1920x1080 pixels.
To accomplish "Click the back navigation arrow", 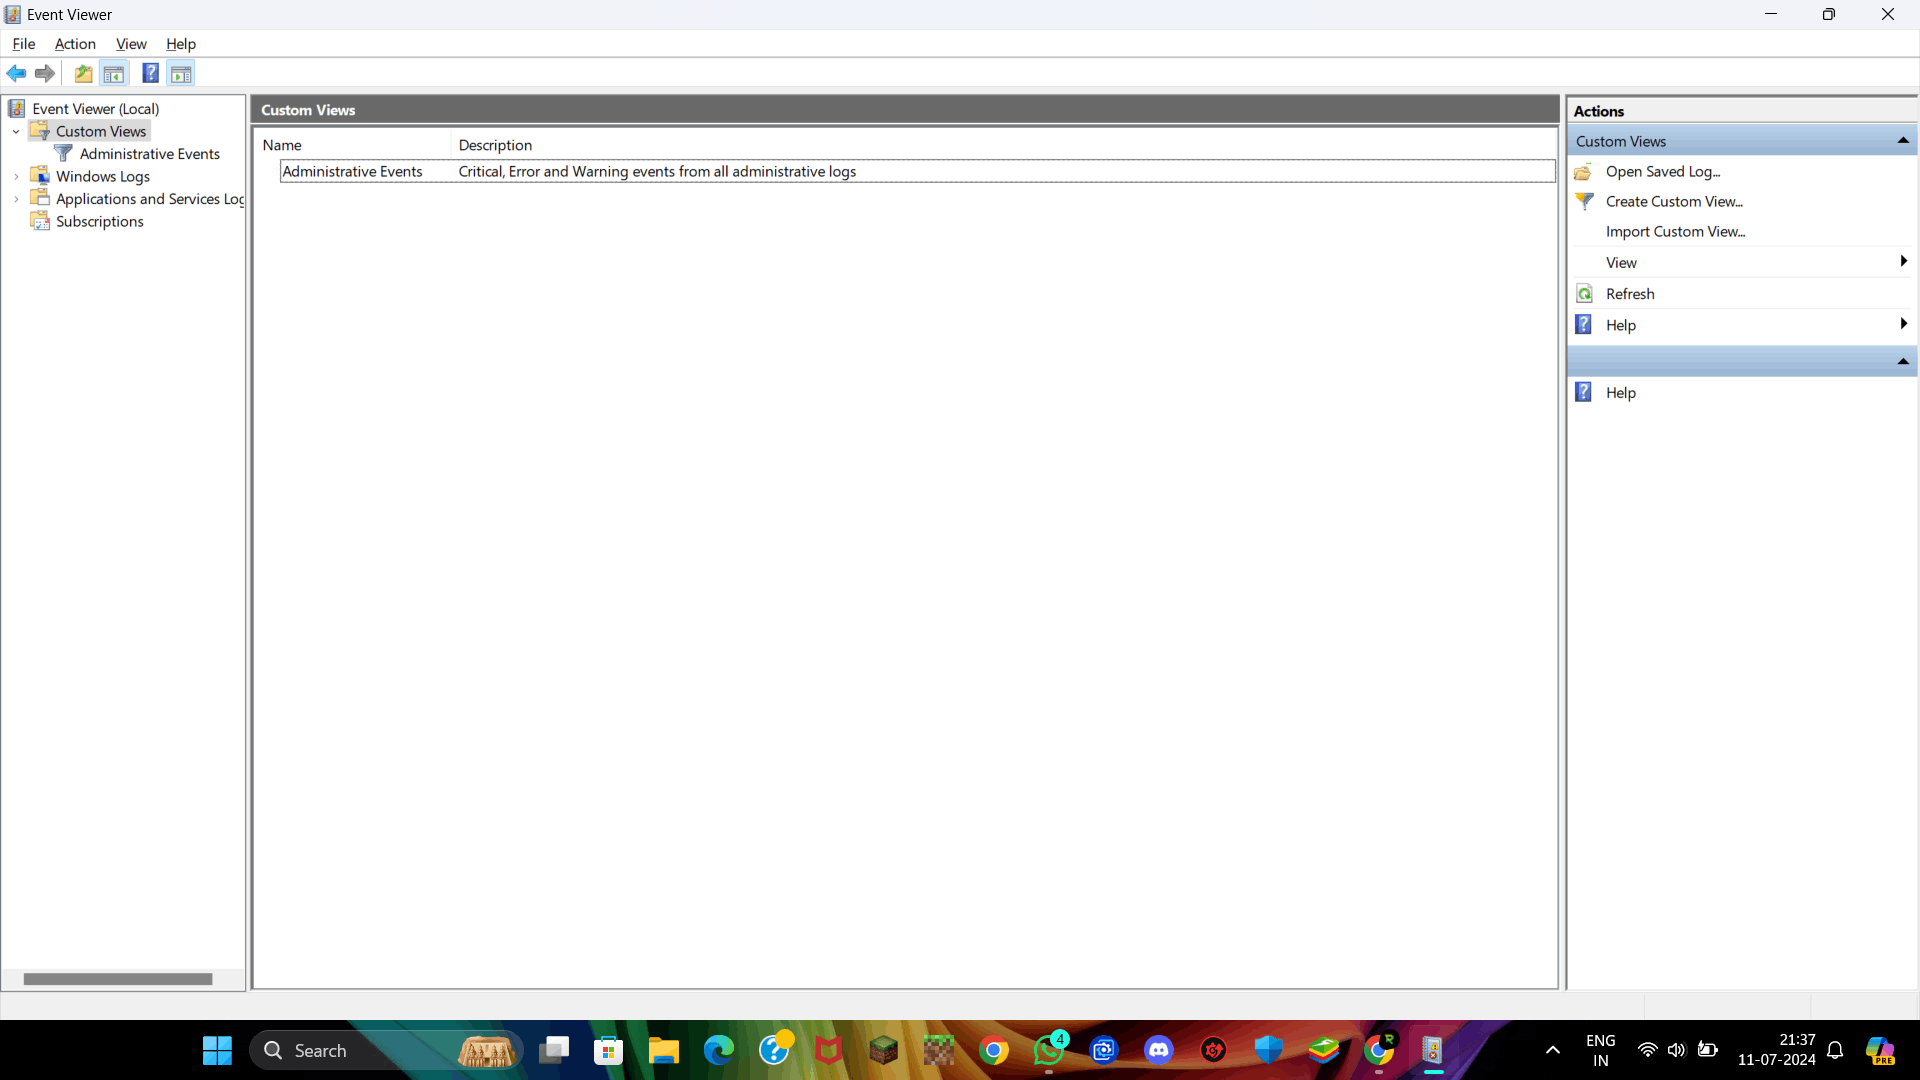I will click(x=16, y=73).
